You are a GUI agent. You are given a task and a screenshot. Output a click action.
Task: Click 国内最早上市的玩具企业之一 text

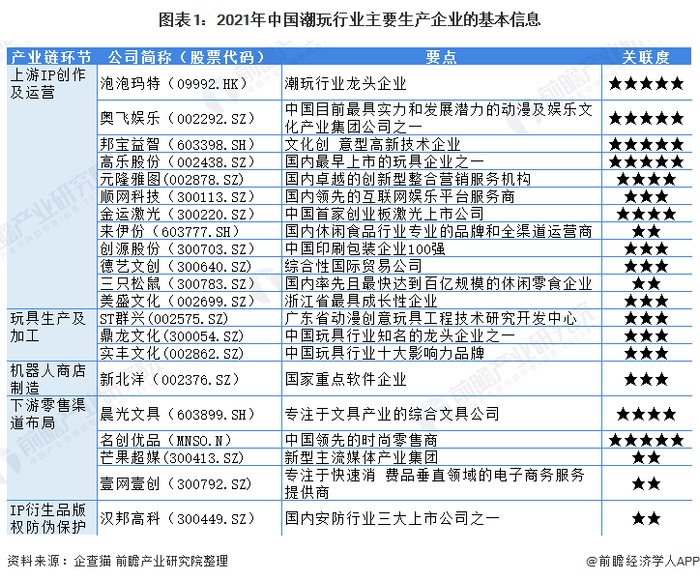384,162
